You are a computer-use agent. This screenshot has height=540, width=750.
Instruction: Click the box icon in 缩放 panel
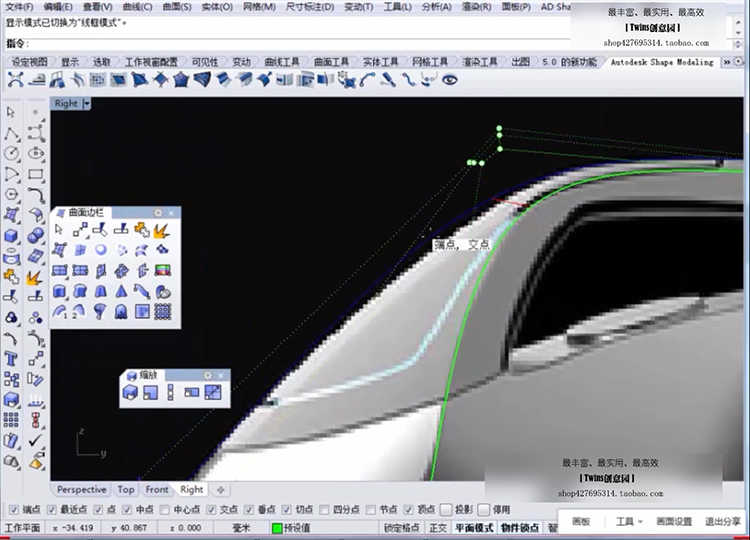(x=130, y=393)
